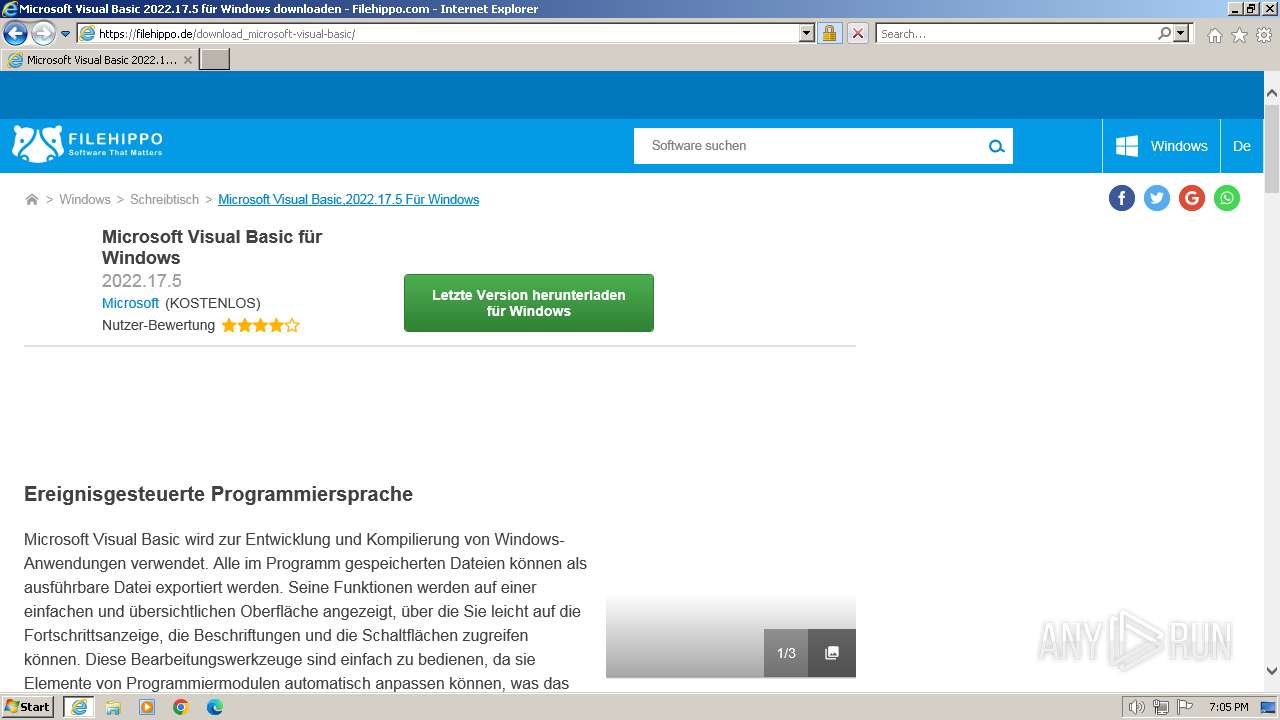Open a new blank tab
The width and height of the screenshot is (1280, 720).
point(215,60)
